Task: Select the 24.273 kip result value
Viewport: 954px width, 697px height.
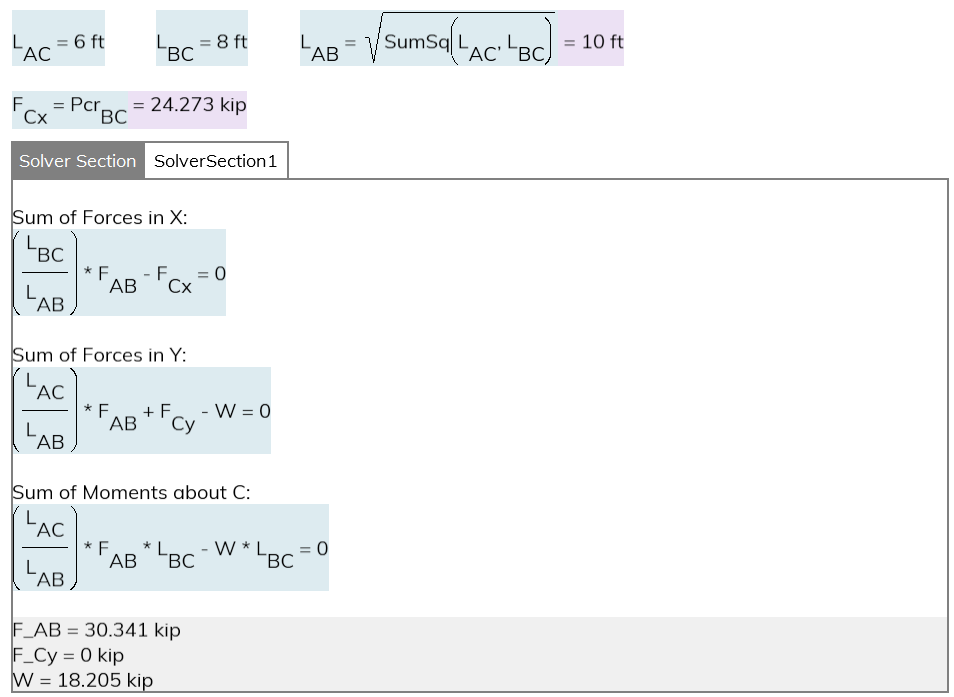Action: pyautogui.click(x=189, y=105)
